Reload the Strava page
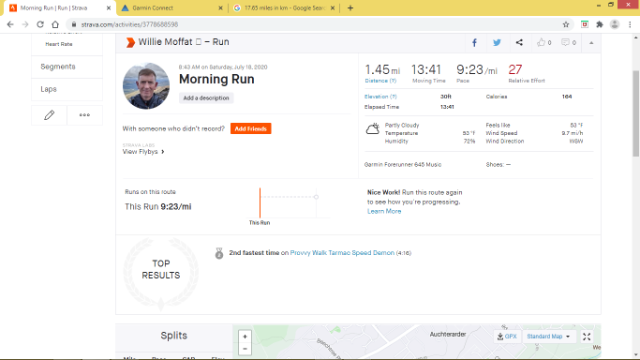Viewport: 640px width, 360px height. 40,24
